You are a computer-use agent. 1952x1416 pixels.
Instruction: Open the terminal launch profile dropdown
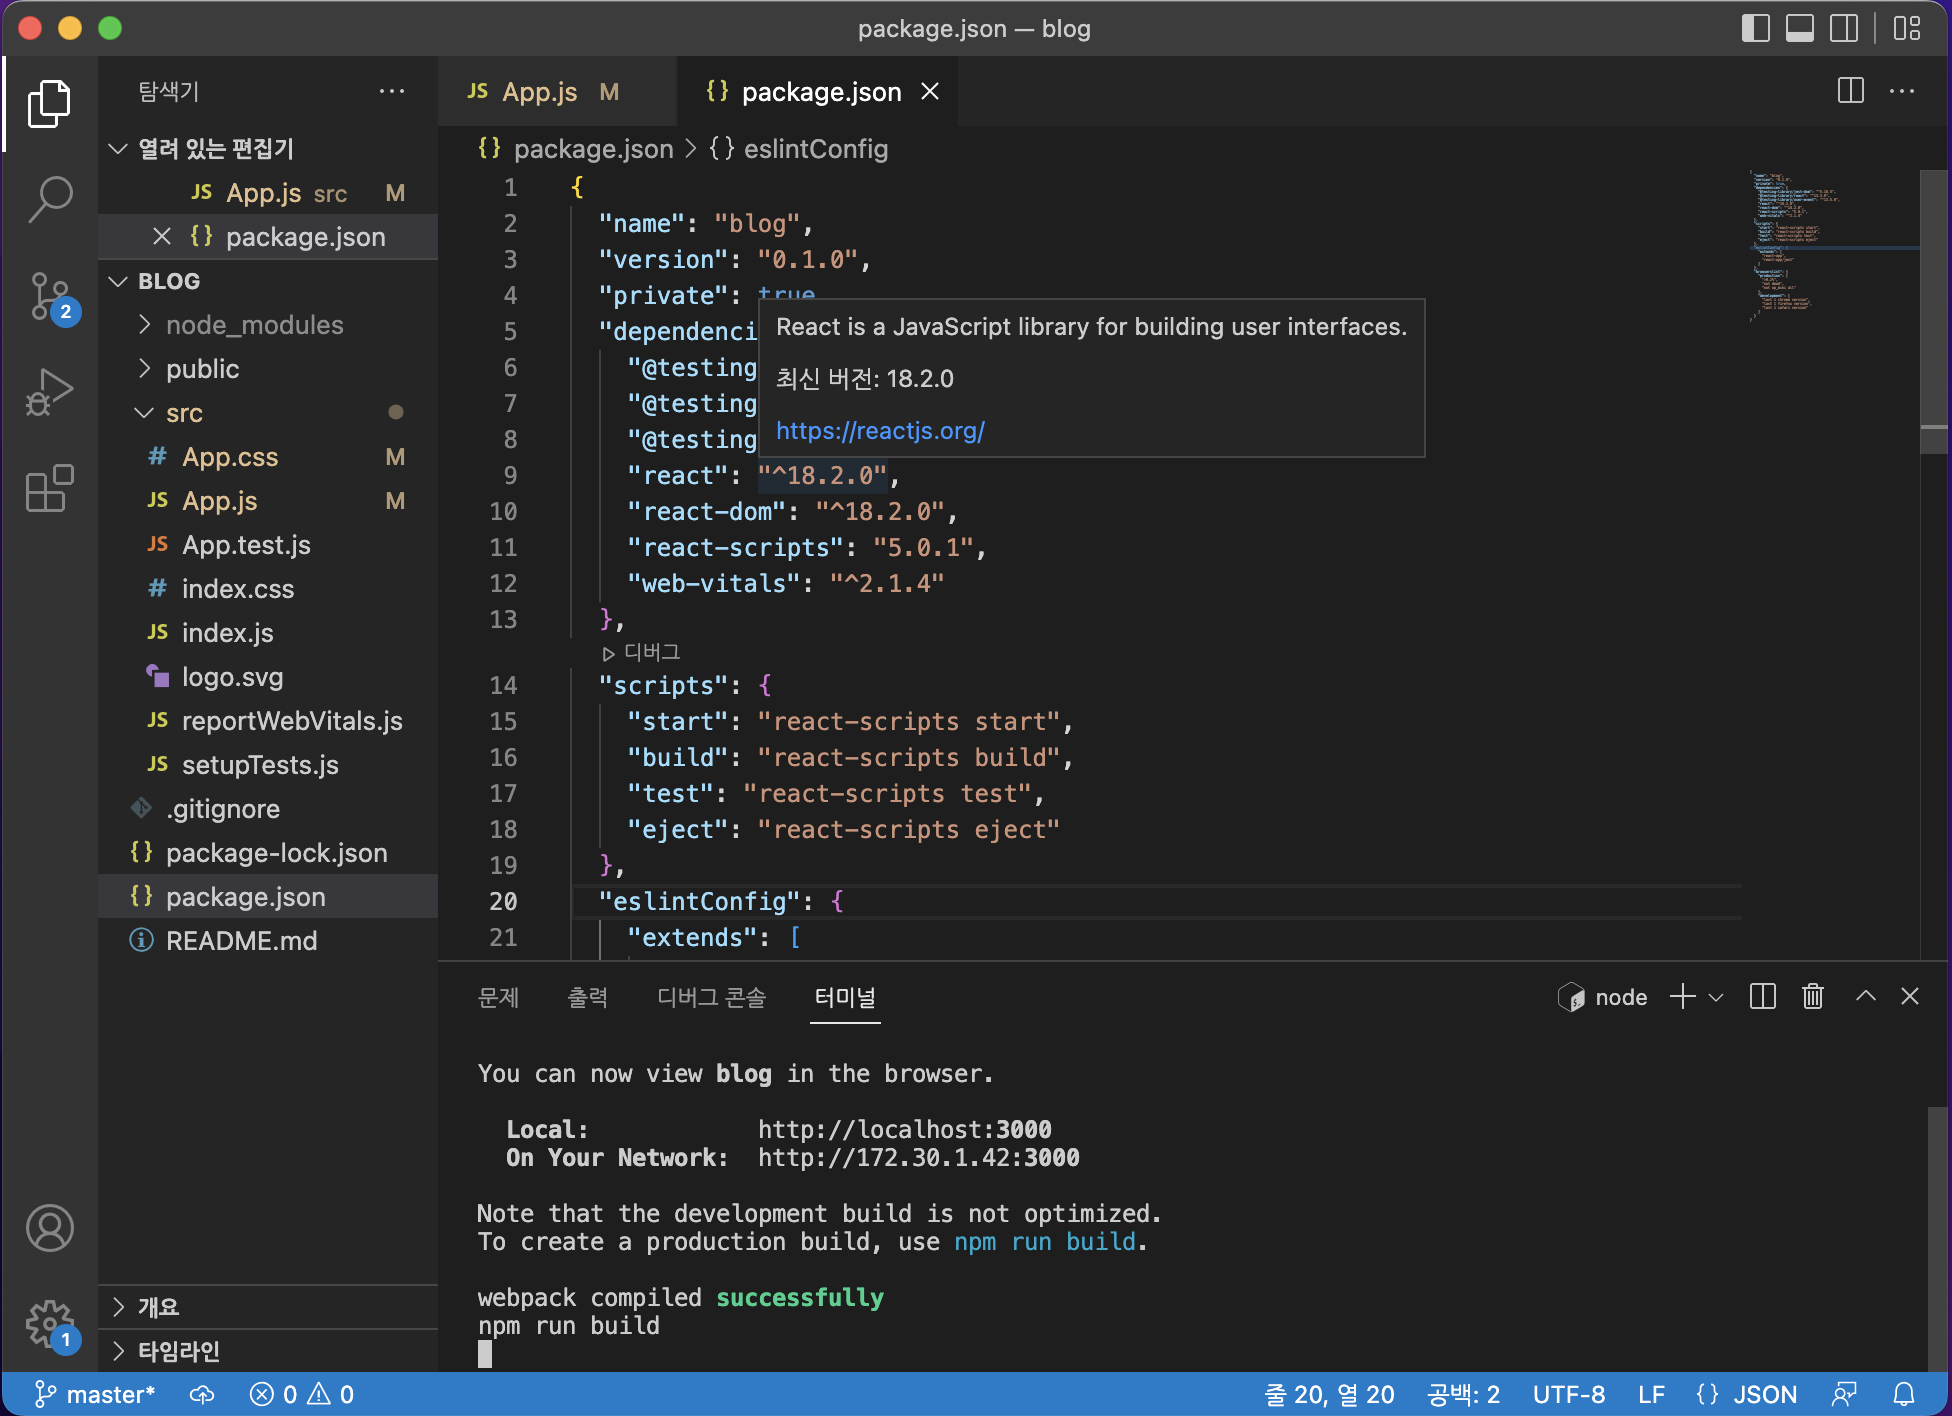pyautogui.click(x=1717, y=996)
